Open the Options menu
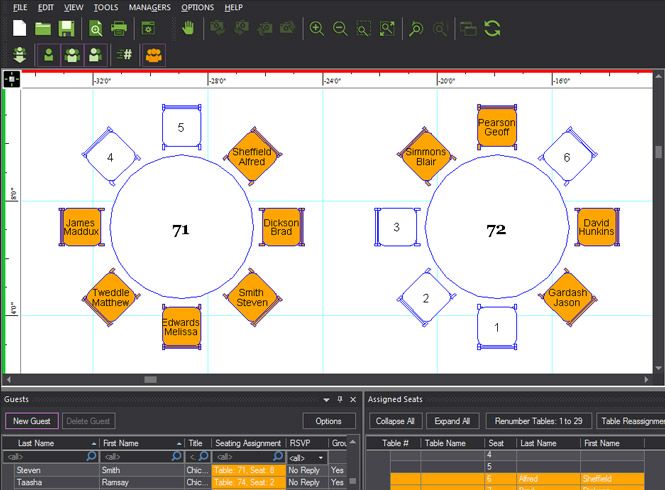 click(198, 7)
